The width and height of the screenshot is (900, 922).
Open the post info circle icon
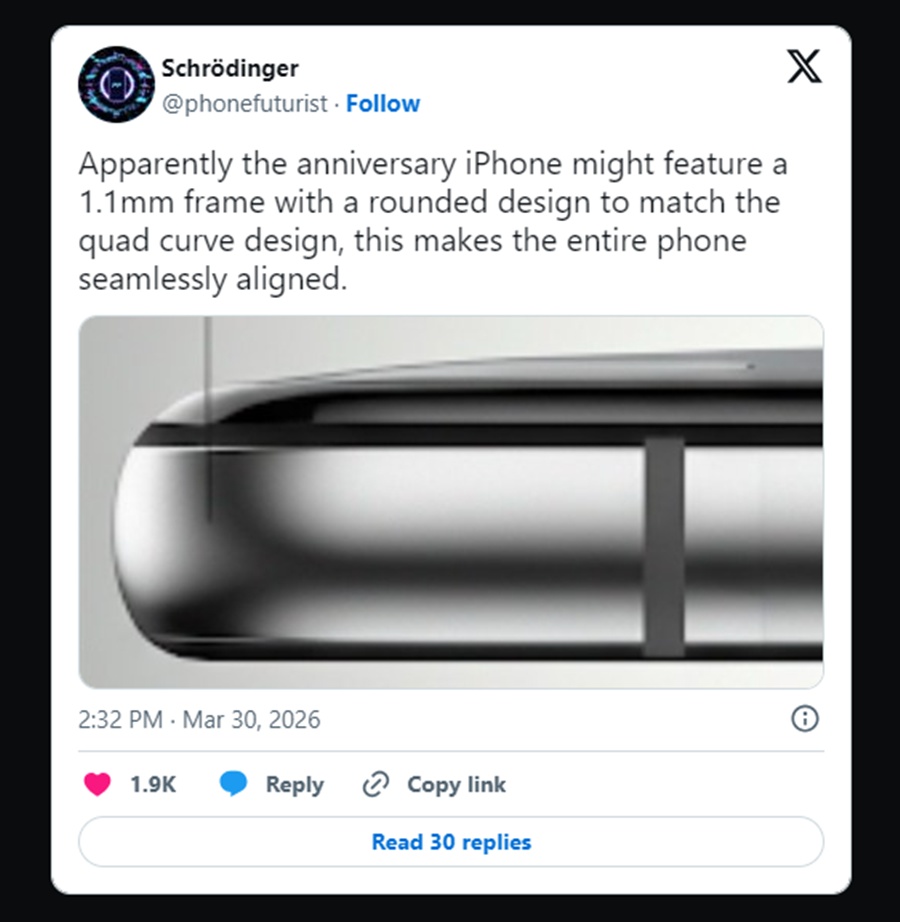click(805, 719)
